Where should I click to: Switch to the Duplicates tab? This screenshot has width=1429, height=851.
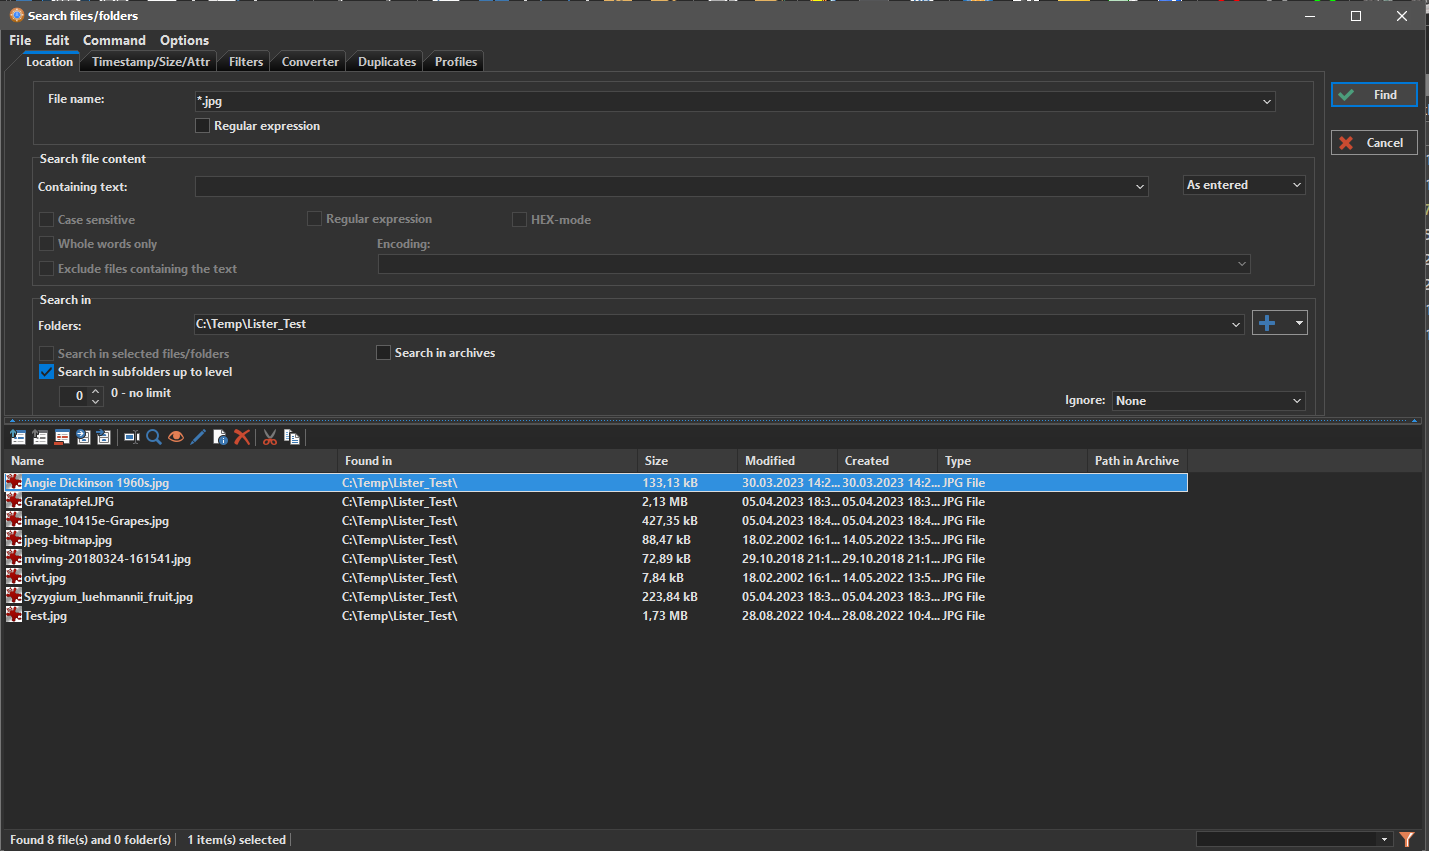click(387, 62)
